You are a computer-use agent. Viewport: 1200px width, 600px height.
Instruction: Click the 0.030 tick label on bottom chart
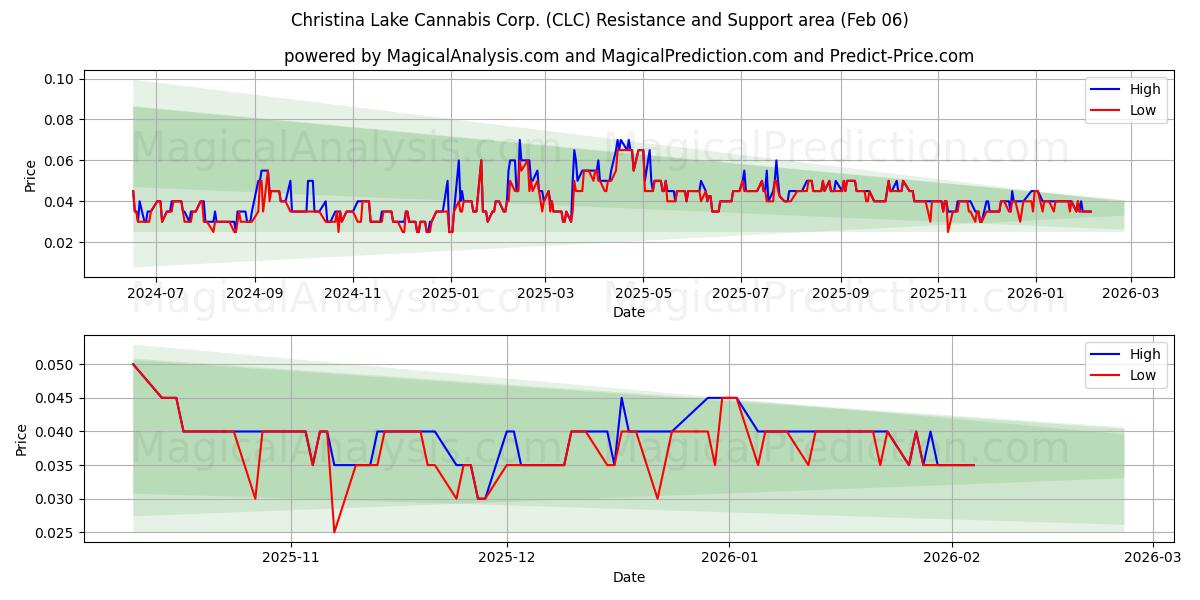[57, 500]
